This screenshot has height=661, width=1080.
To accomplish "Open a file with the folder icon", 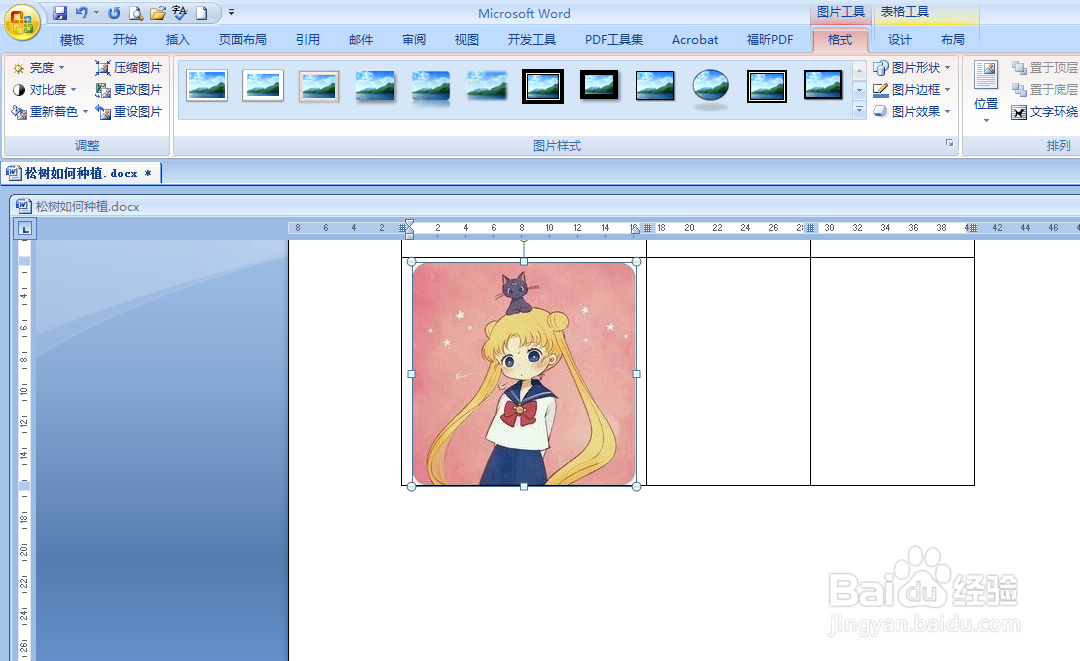I will click(158, 13).
